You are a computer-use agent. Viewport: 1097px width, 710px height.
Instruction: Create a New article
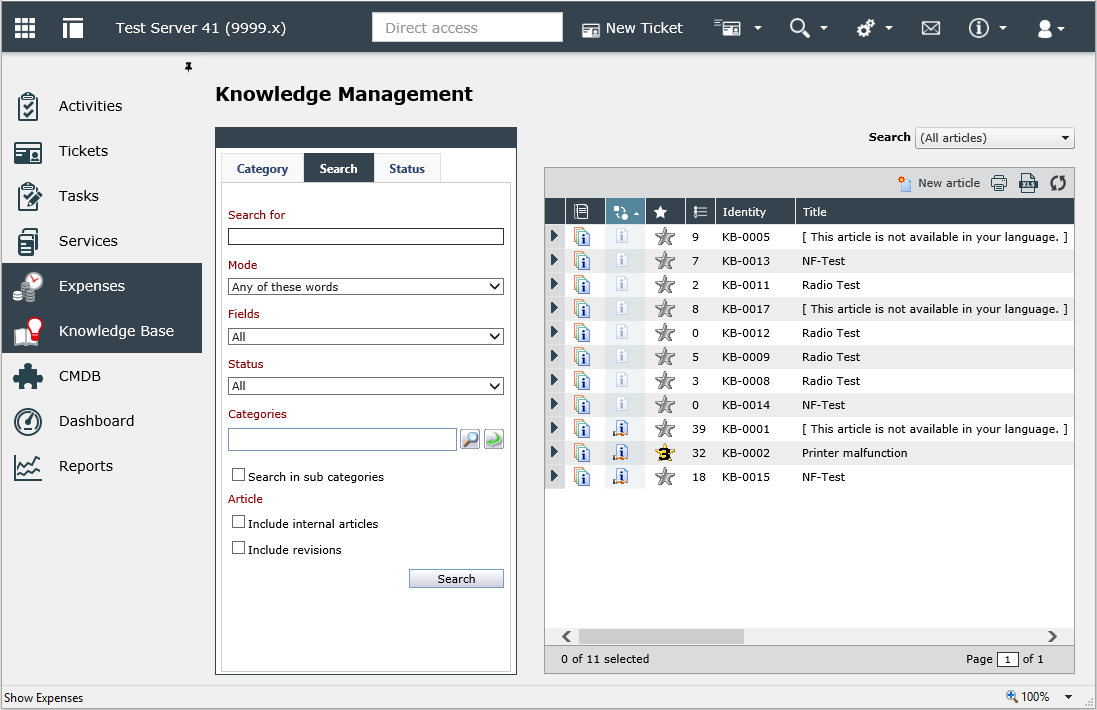tap(939, 183)
